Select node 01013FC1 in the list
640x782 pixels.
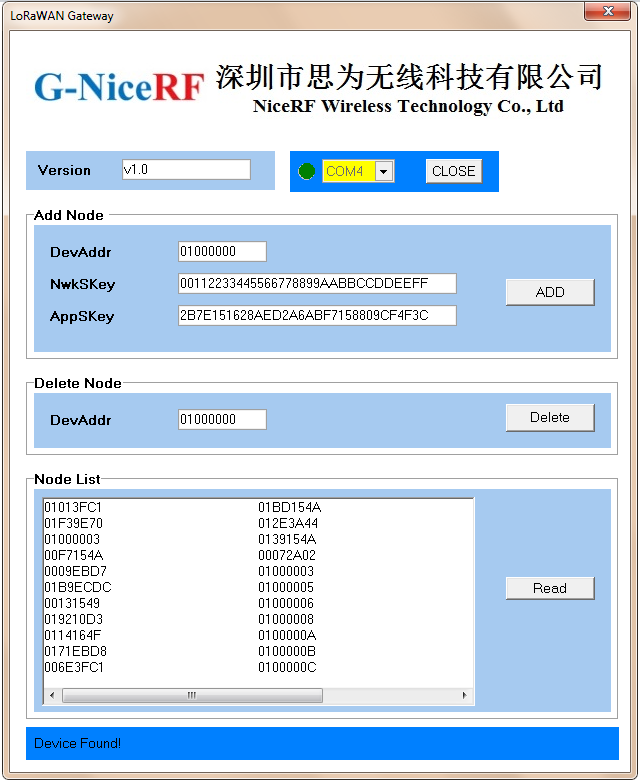73,507
